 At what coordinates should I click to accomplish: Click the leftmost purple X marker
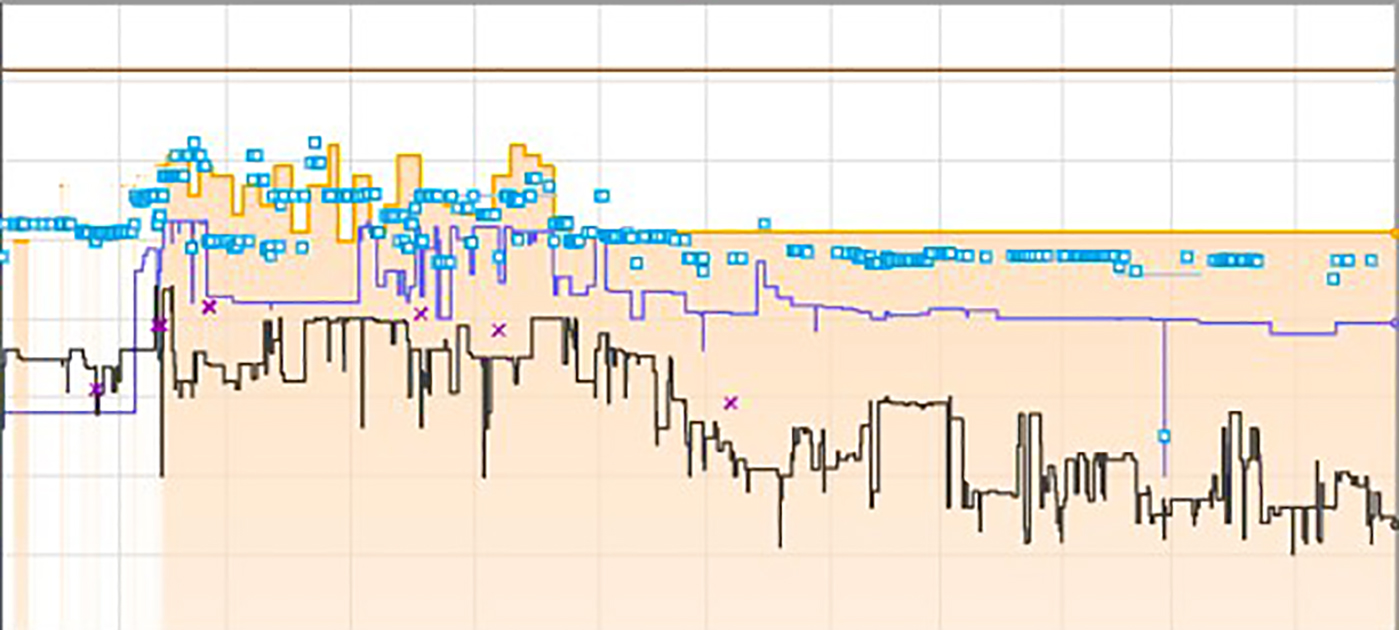[97, 389]
